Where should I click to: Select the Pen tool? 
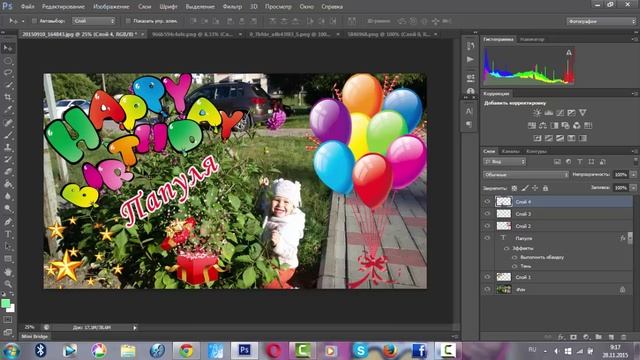pos(8,222)
